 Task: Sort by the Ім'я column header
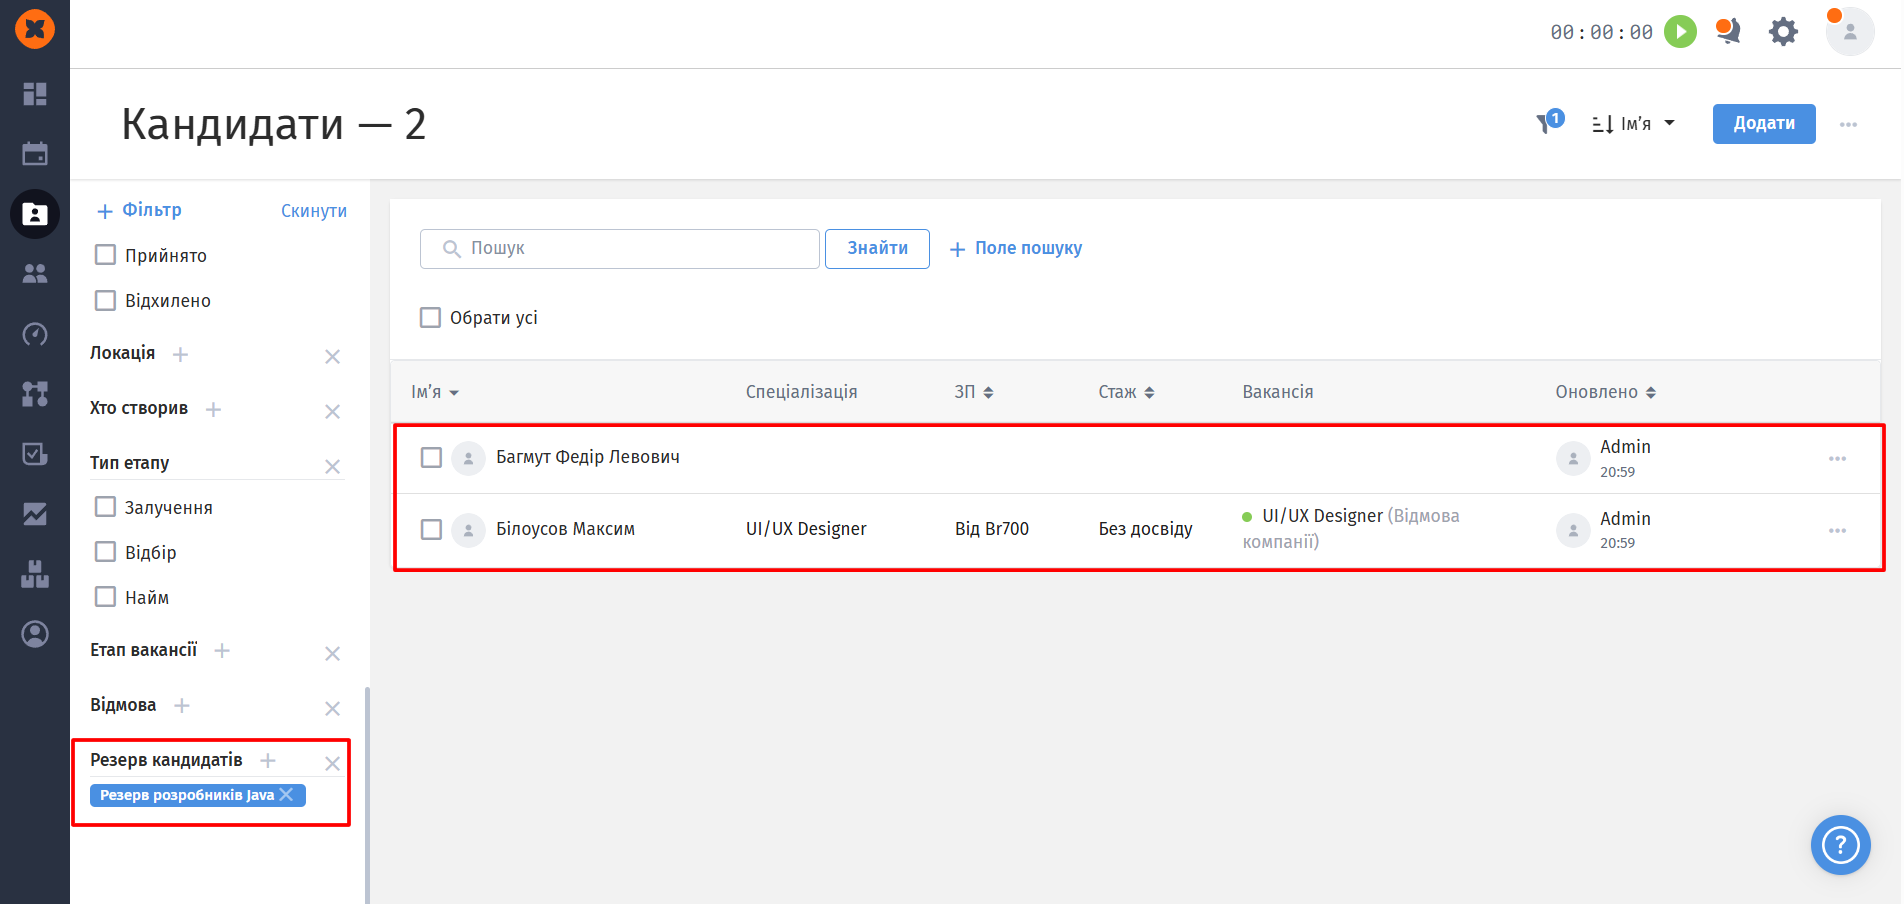[435, 392]
